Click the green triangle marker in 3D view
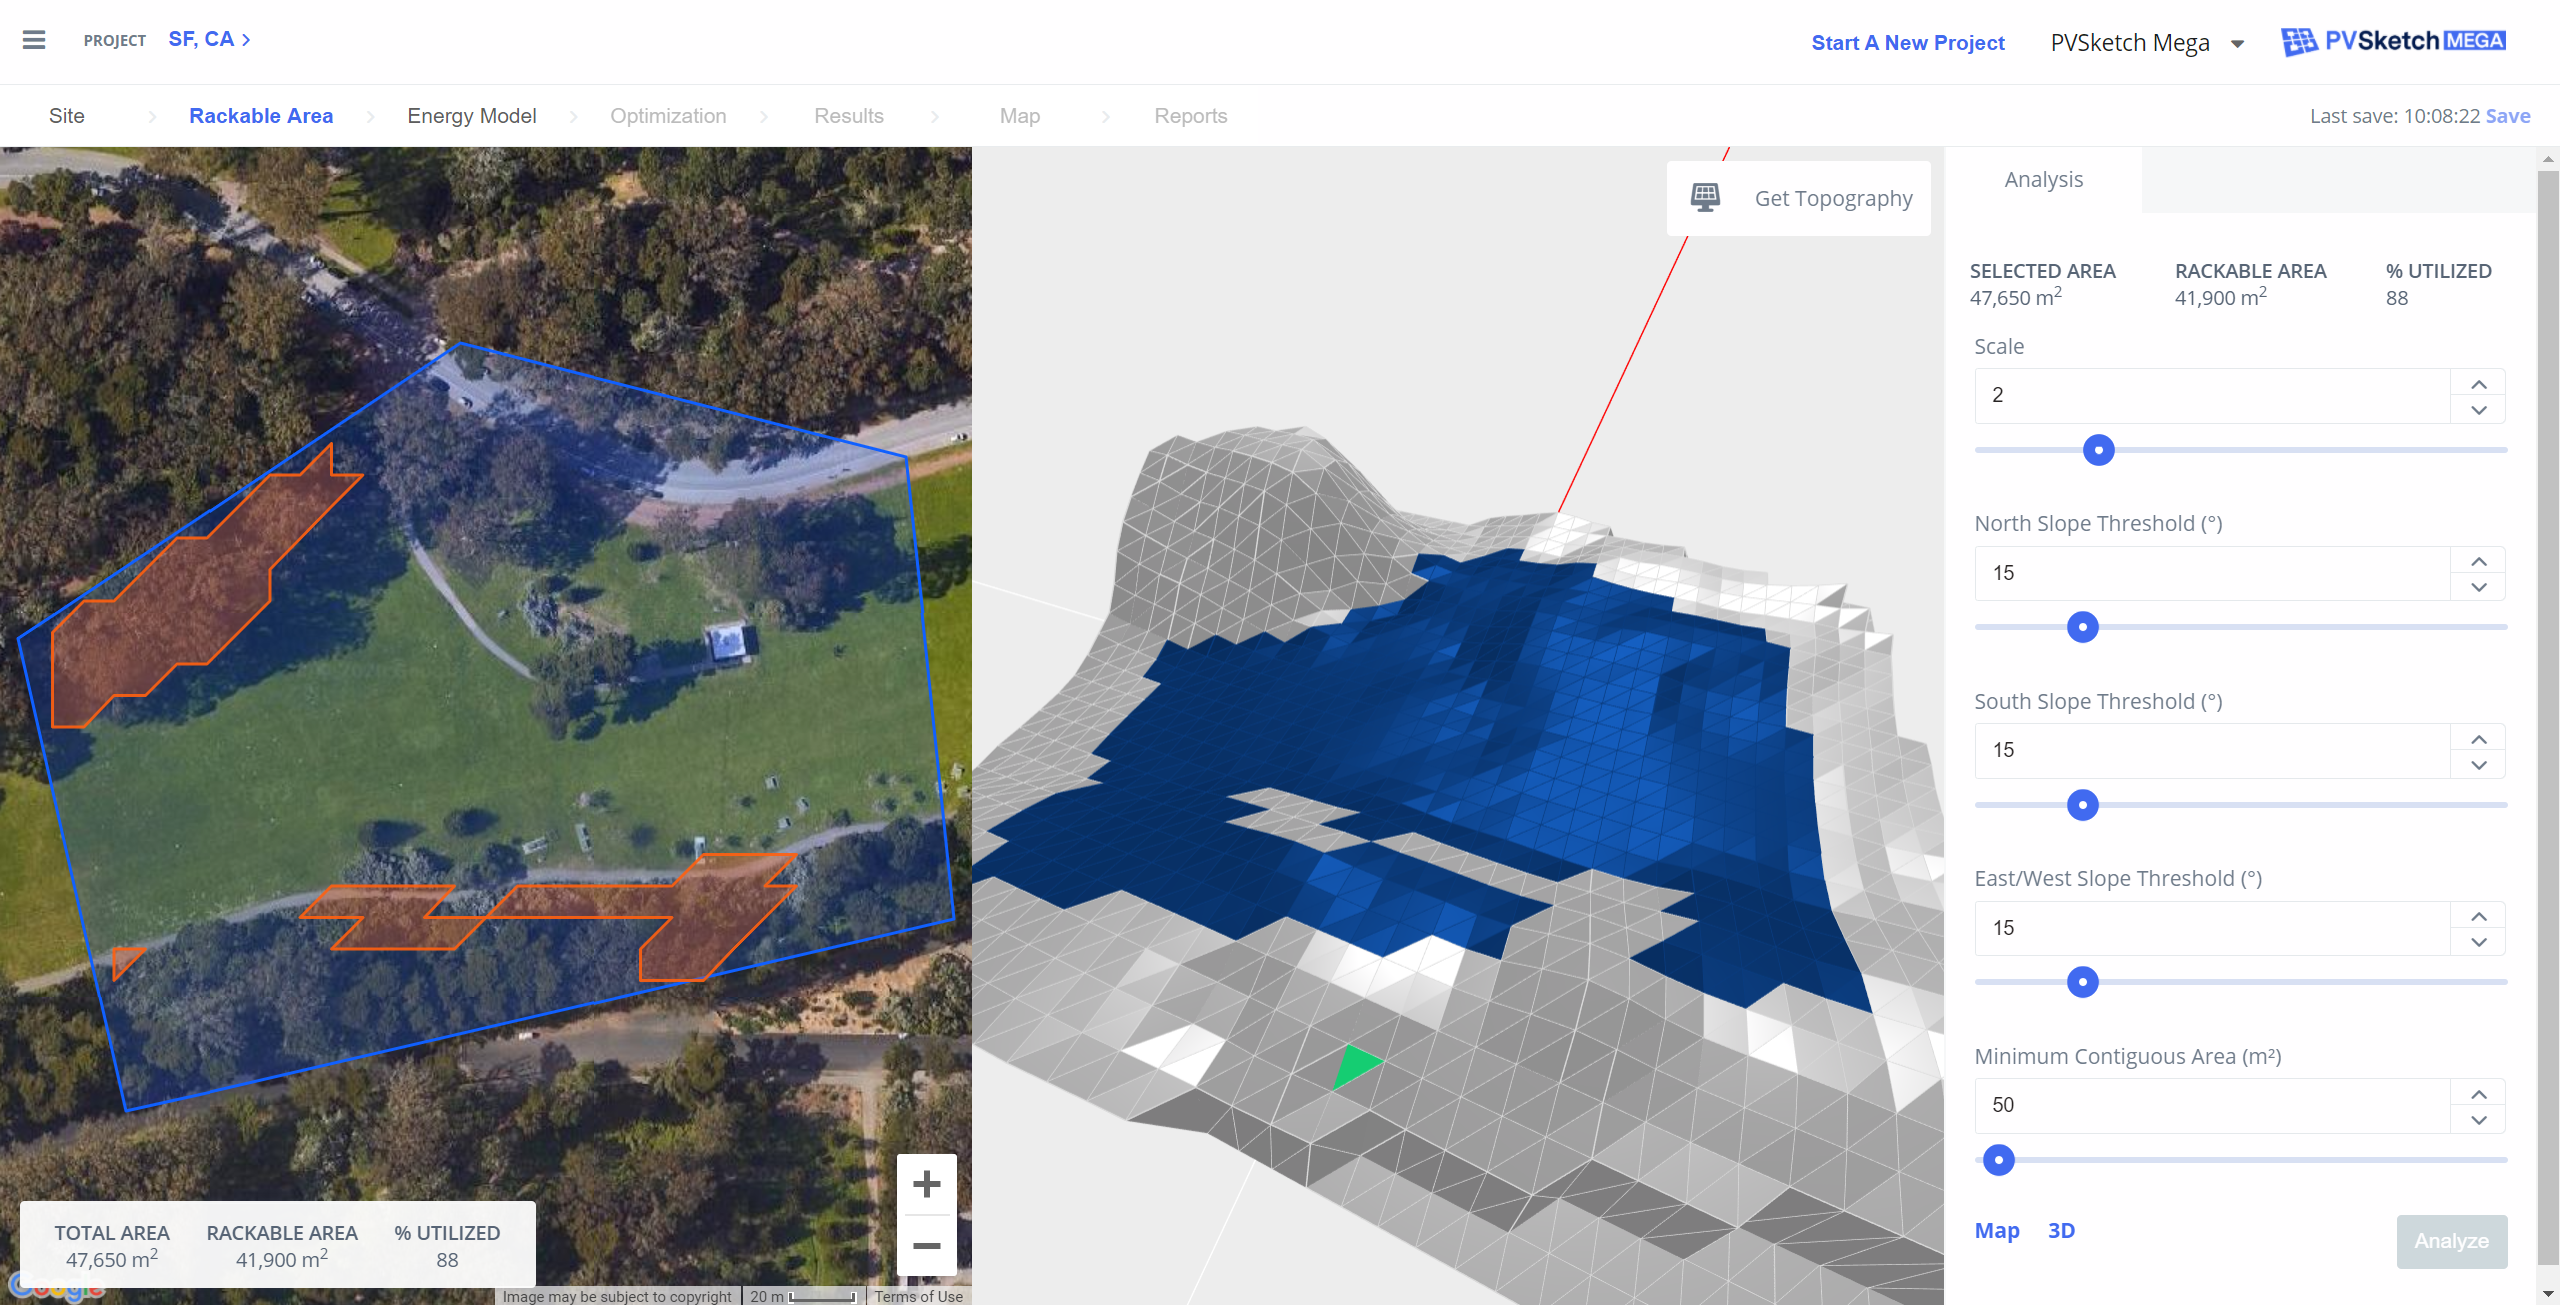The width and height of the screenshot is (2560, 1305). [x=1355, y=1065]
